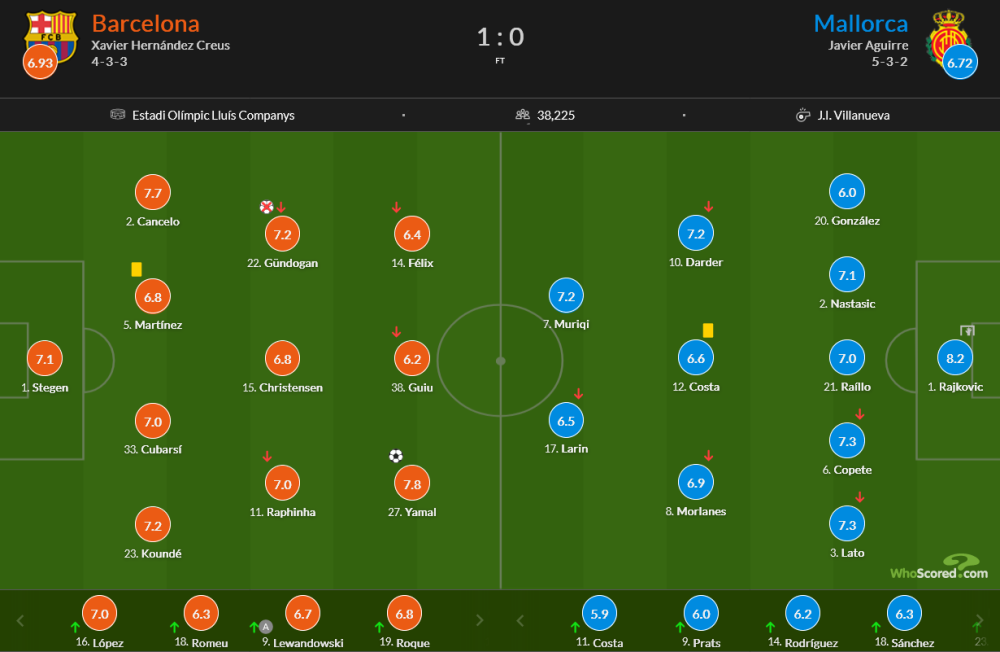1000x652 pixels.
Task: Click the stadium icon beside Estadi Olímpic
Action: point(117,115)
